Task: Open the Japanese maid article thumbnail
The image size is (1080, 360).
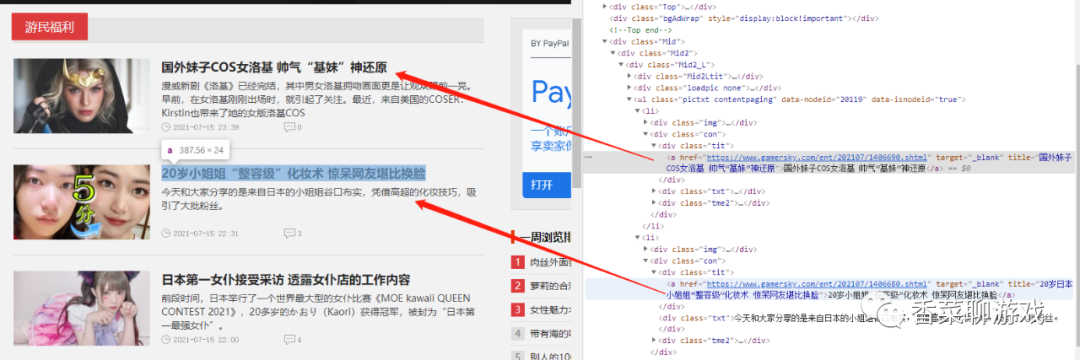Action: 81,308
